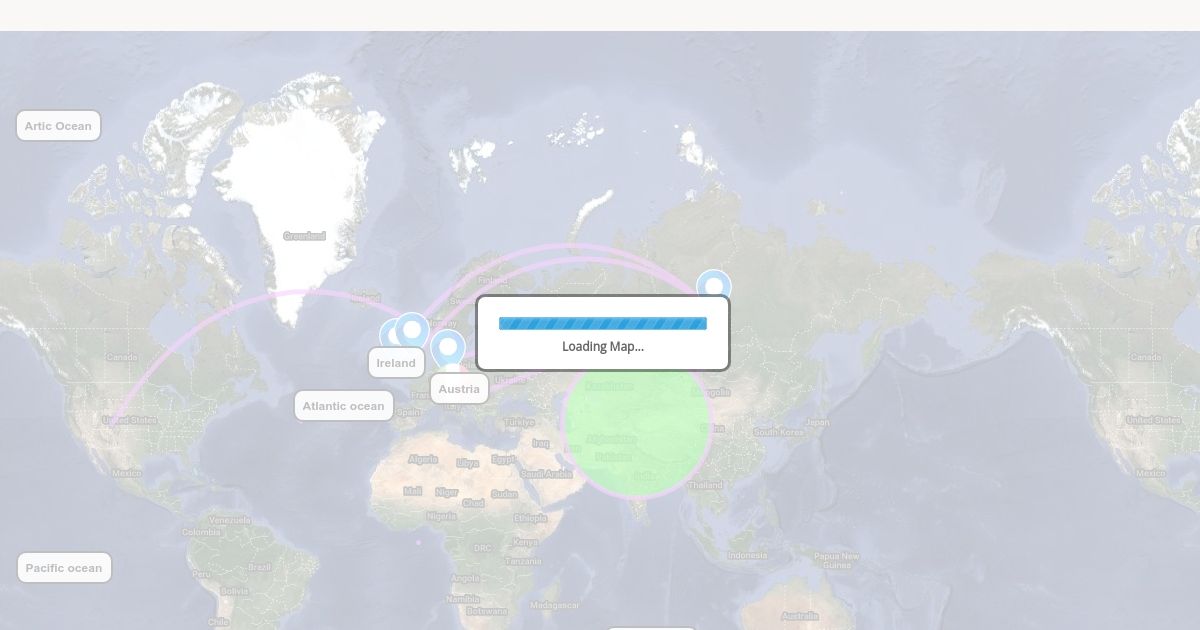
Task: Select the Atlantic ocean label
Action: click(x=343, y=406)
